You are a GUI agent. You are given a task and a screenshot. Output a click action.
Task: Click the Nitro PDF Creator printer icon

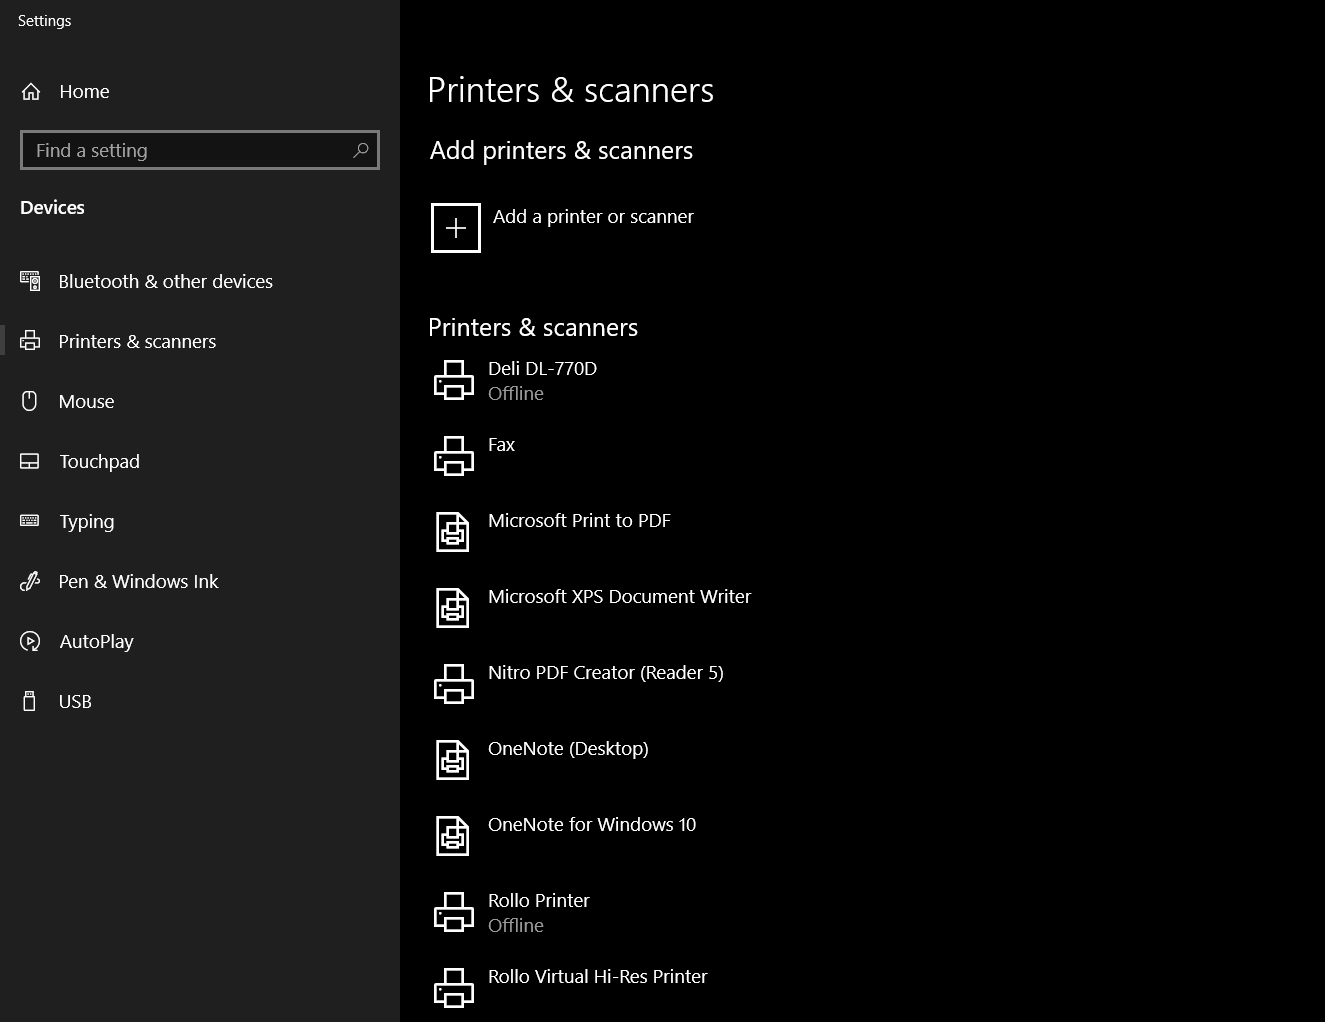[x=453, y=684]
